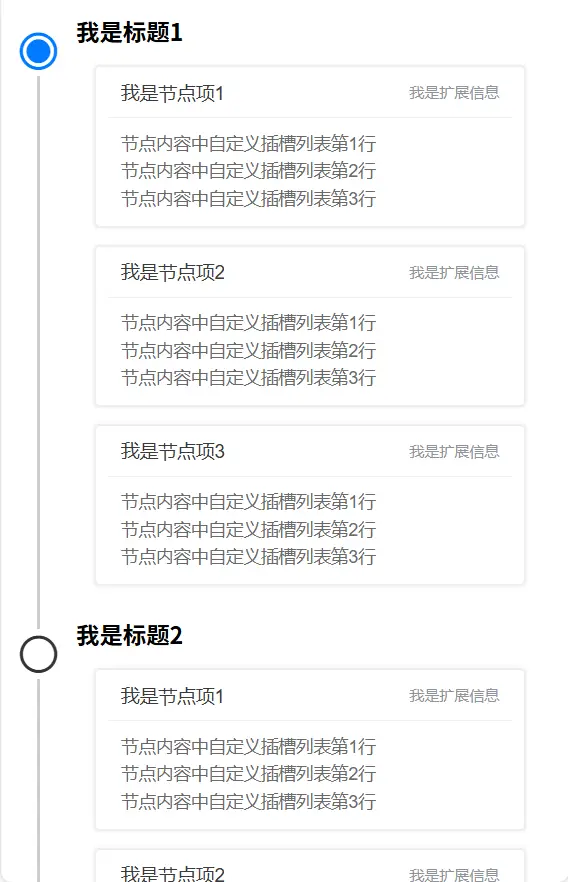
Task: Select the heading 我是标题2
Action: tap(129, 636)
